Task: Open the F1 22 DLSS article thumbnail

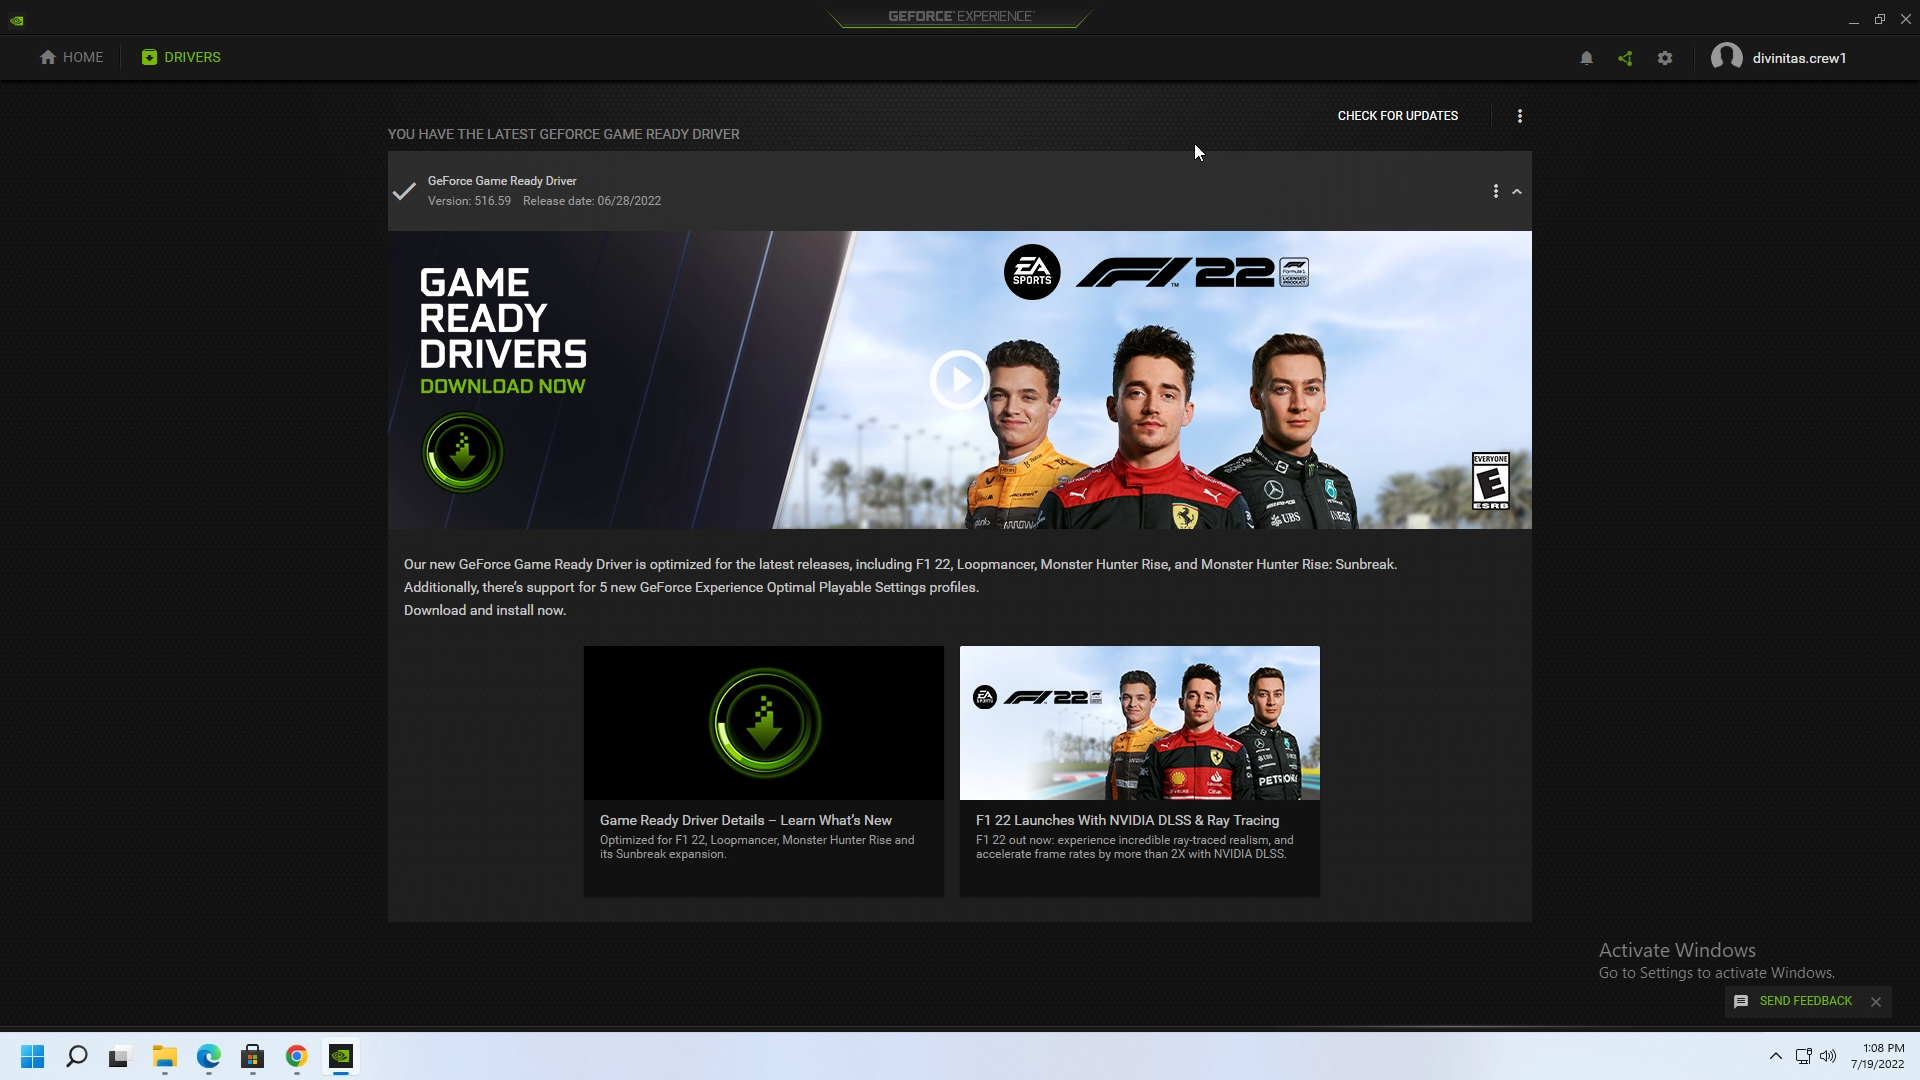Action: (1140, 723)
